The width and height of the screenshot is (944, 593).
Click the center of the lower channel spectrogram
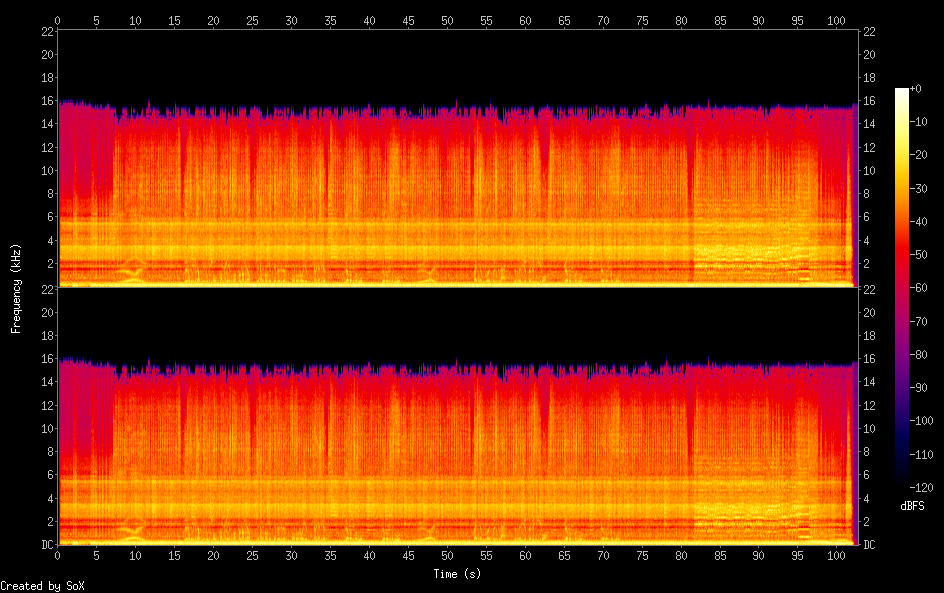pyautogui.click(x=457, y=416)
